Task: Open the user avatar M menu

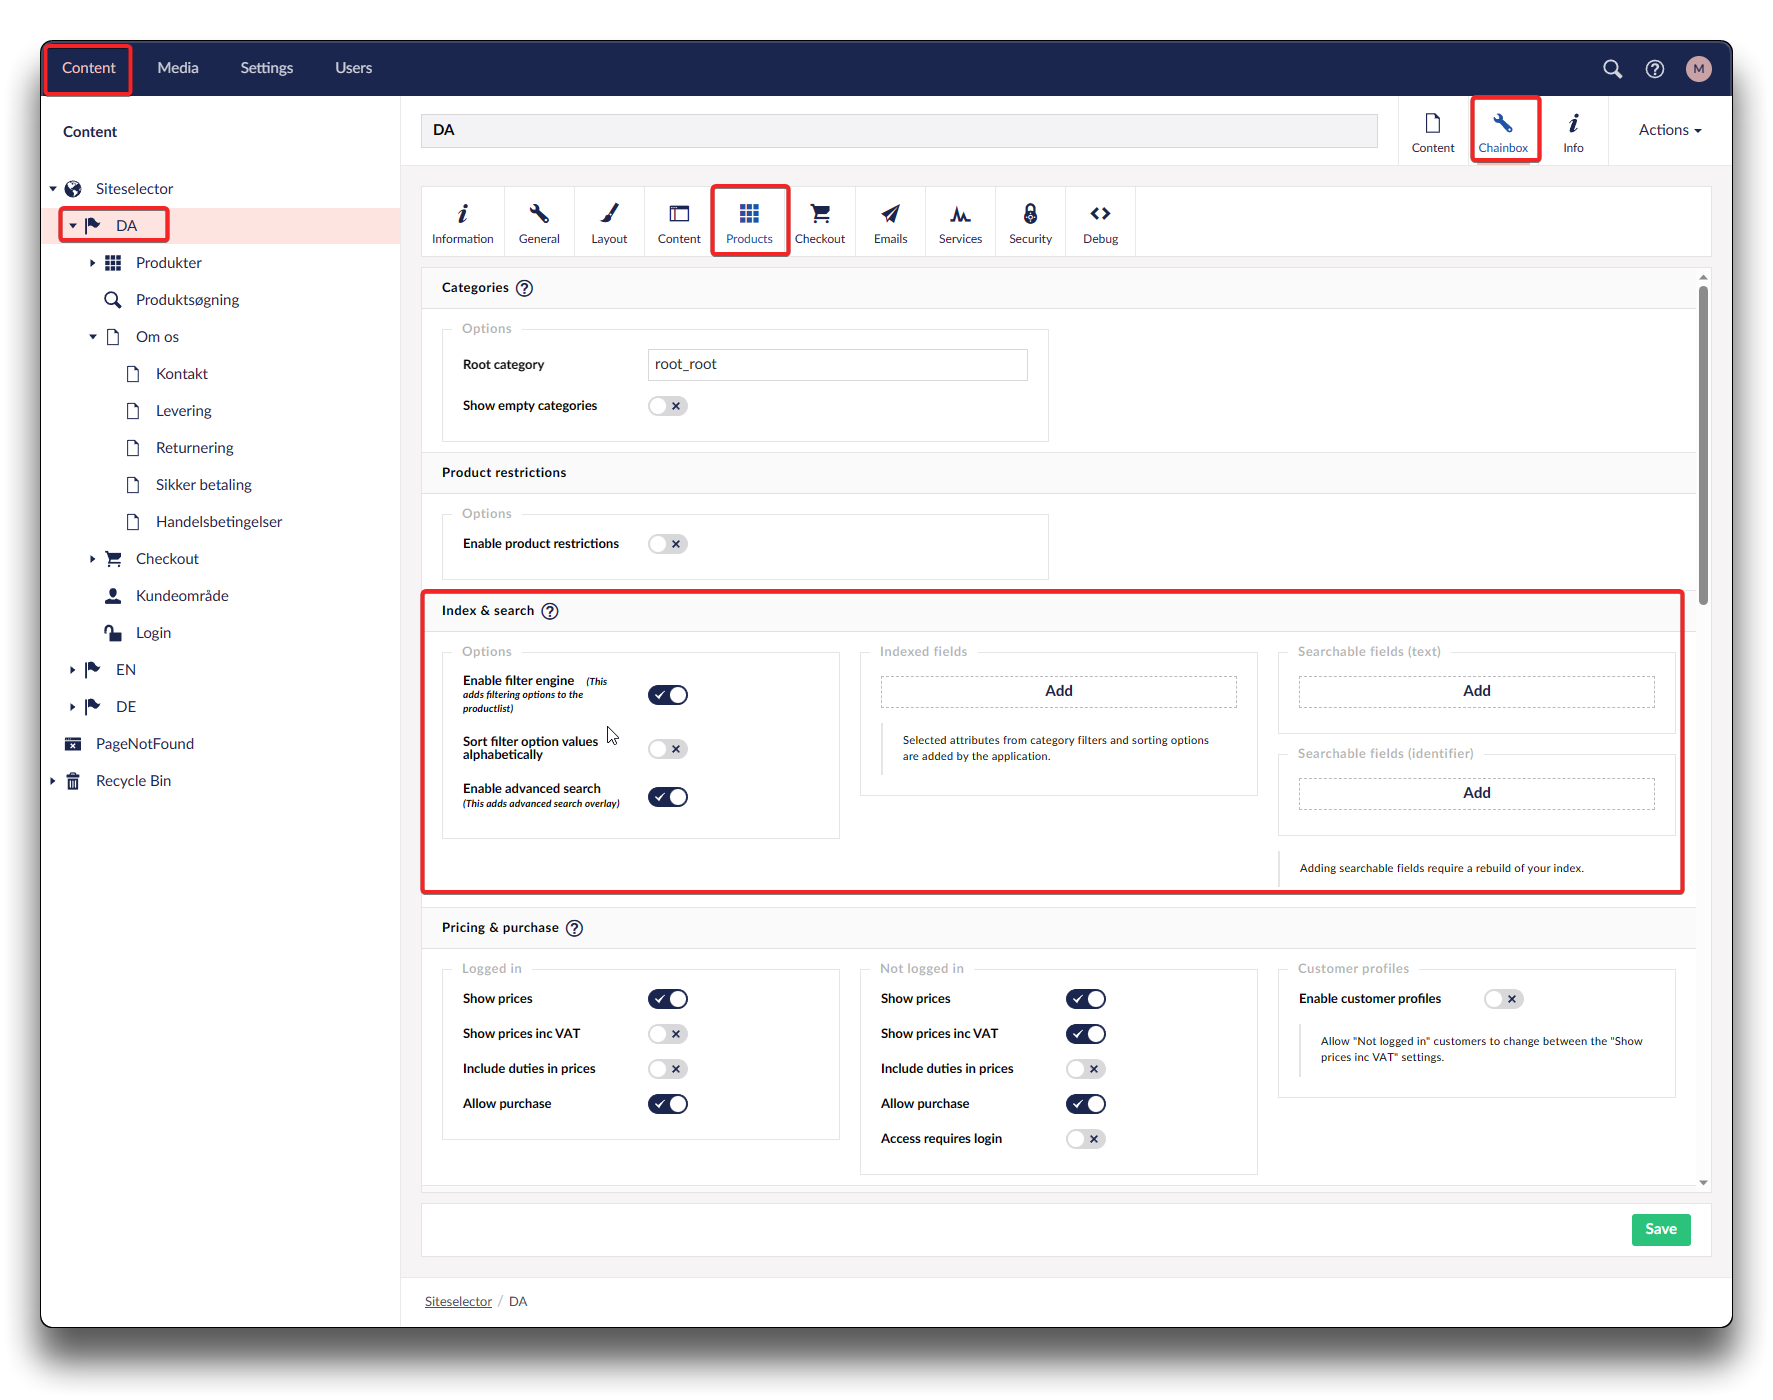Action: (x=1698, y=69)
